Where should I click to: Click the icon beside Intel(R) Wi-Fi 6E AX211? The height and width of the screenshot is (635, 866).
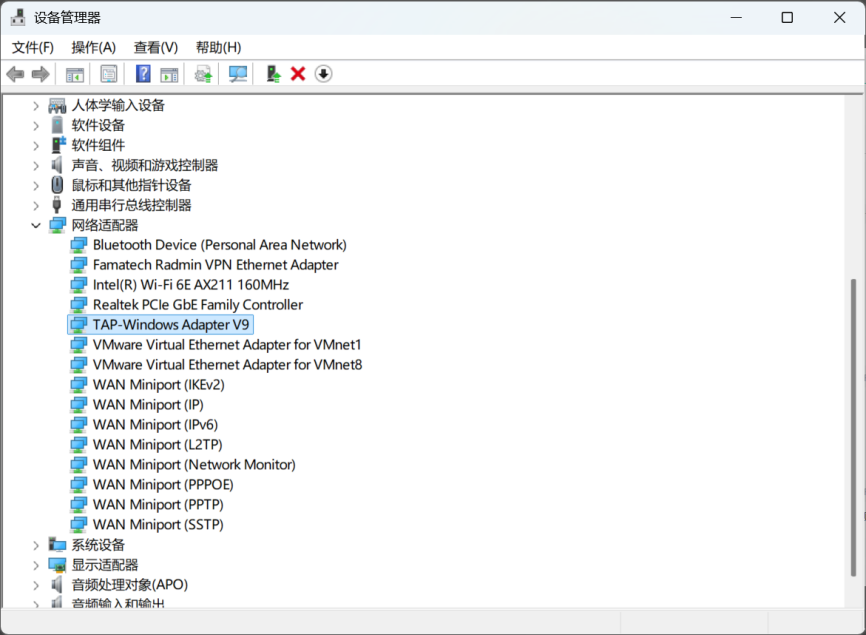[x=79, y=285]
